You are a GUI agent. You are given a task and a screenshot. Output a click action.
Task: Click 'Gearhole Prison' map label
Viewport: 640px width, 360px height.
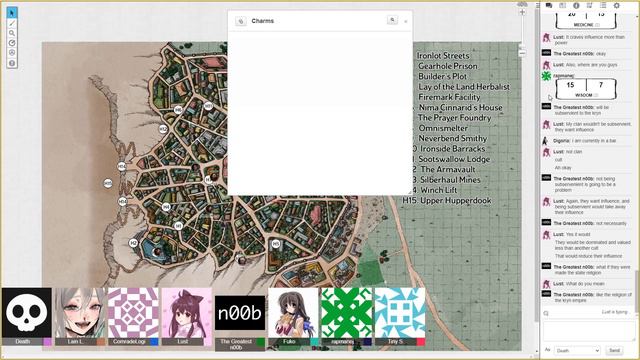(448, 66)
